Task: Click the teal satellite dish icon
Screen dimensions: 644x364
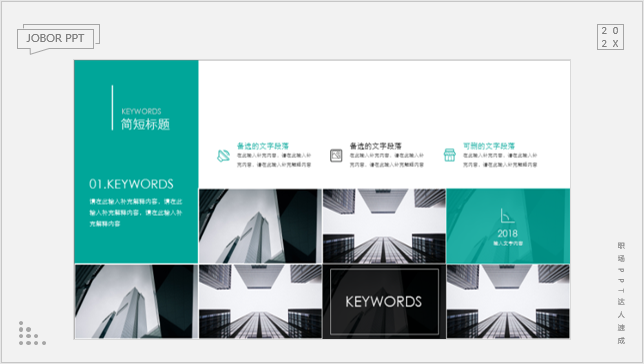Action: pos(223,156)
